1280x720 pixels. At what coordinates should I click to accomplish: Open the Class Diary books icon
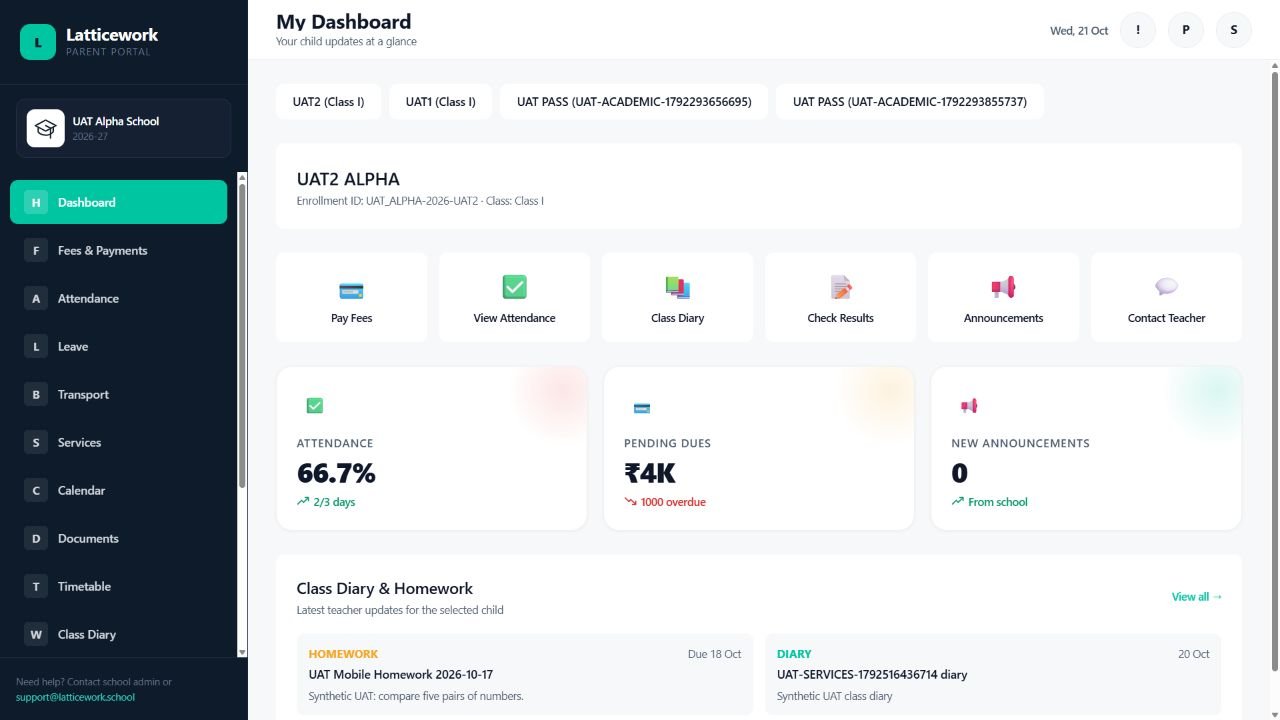[x=677, y=288]
